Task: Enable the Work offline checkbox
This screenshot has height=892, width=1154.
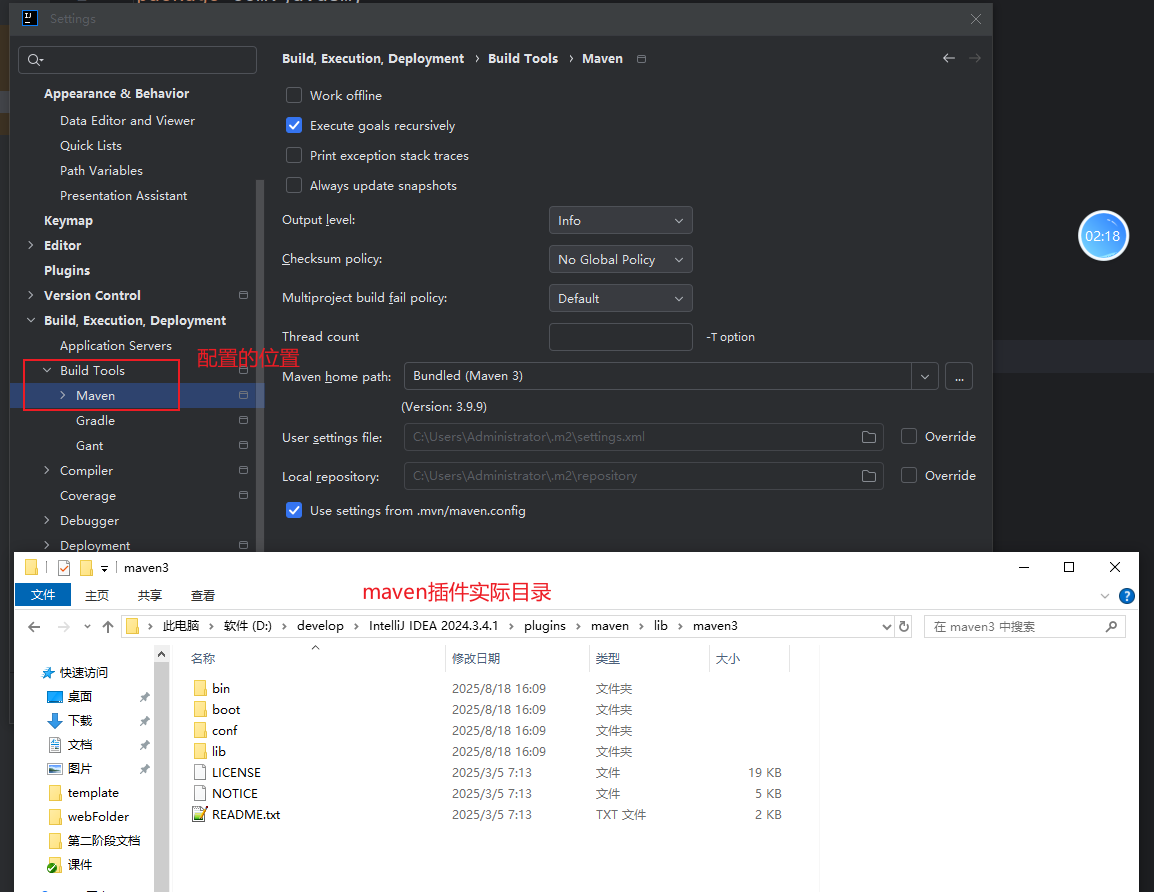Action: [294, 95]
